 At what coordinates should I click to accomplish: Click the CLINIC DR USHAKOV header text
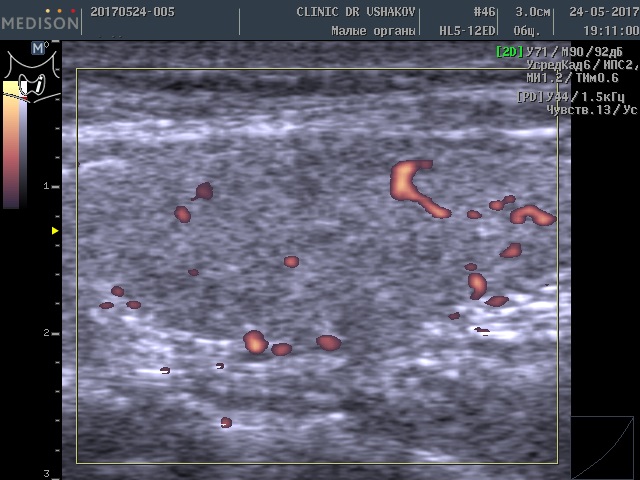357,12
